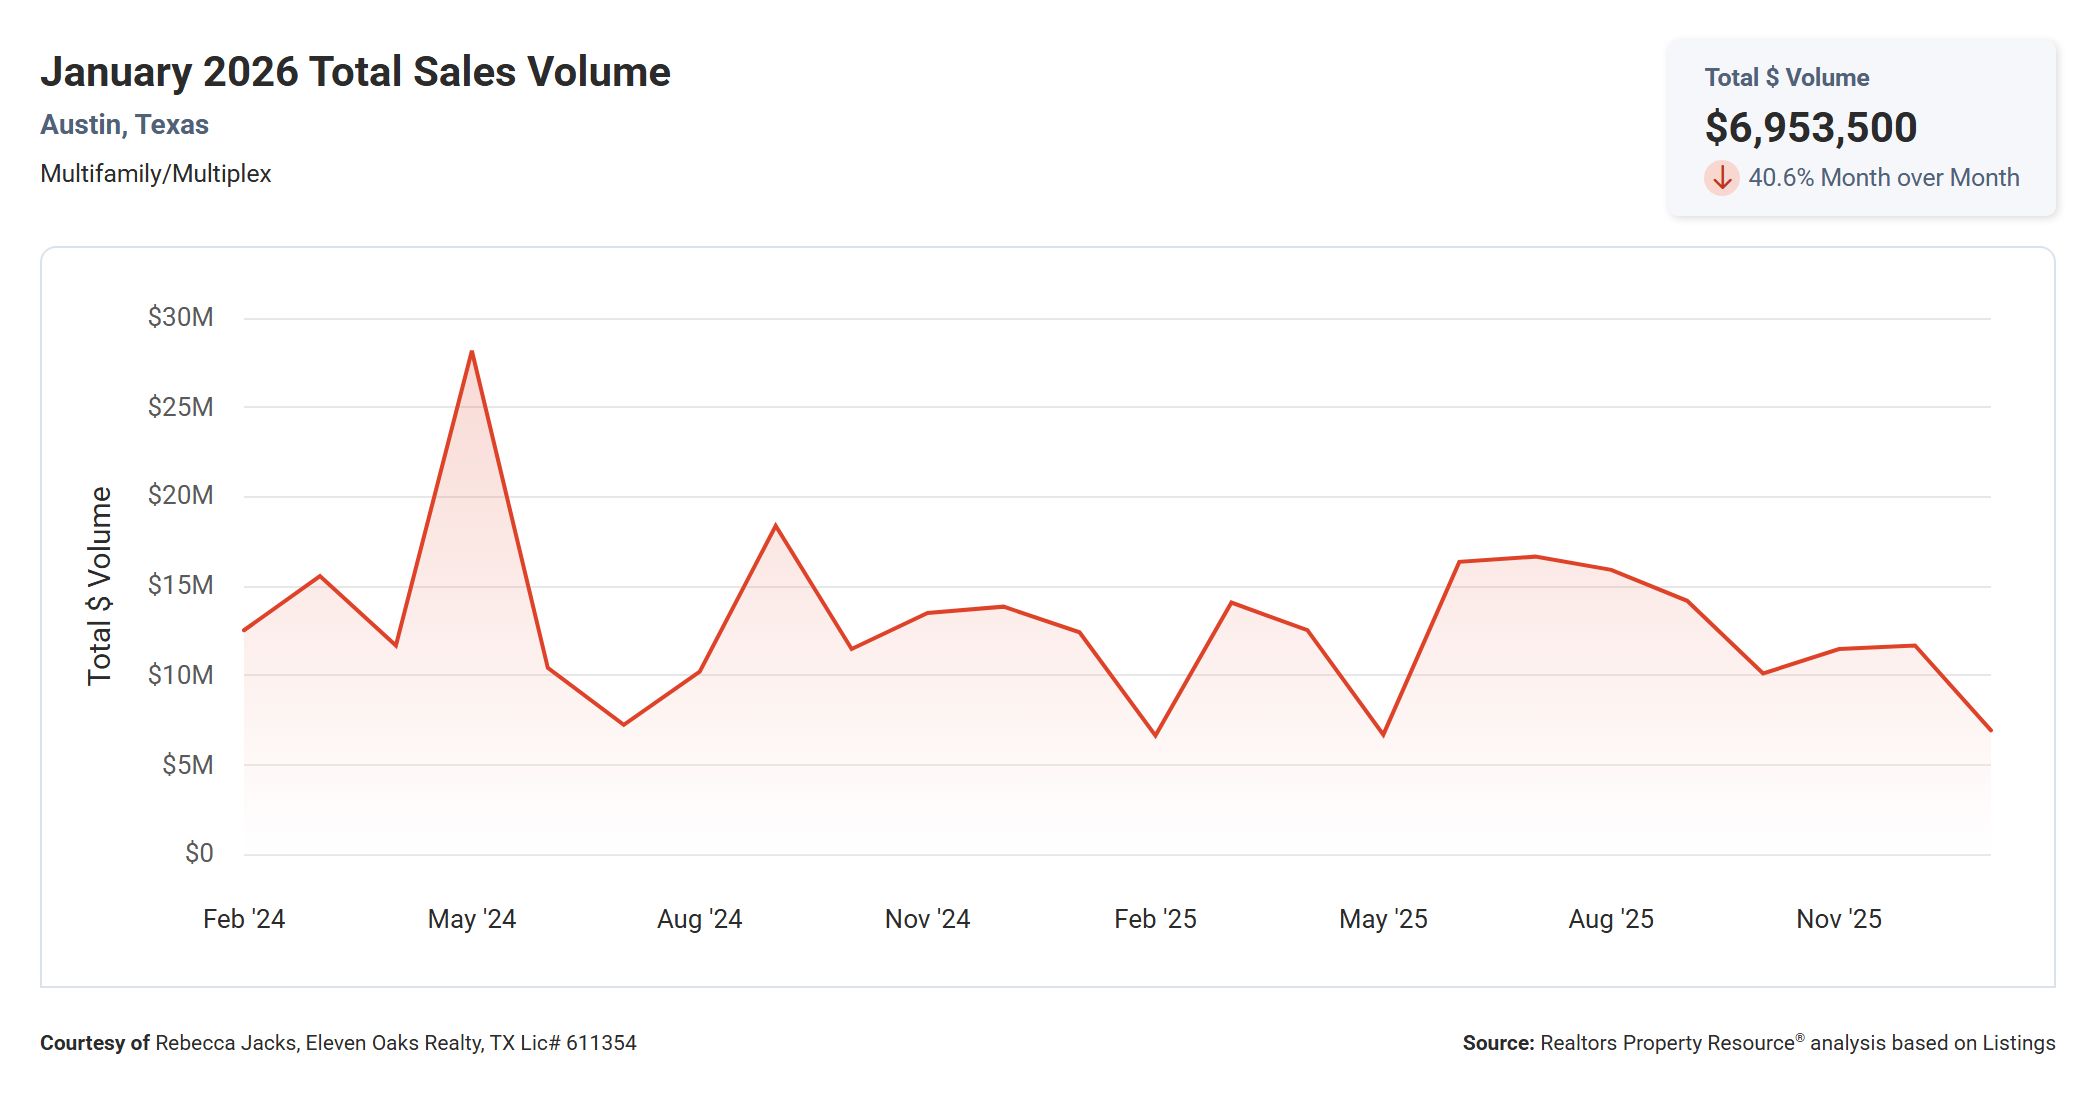The image size is (2096, 1100).
Task: Click the rotated 'Total $ Volume' axis title
Action: tap(99, 586)
